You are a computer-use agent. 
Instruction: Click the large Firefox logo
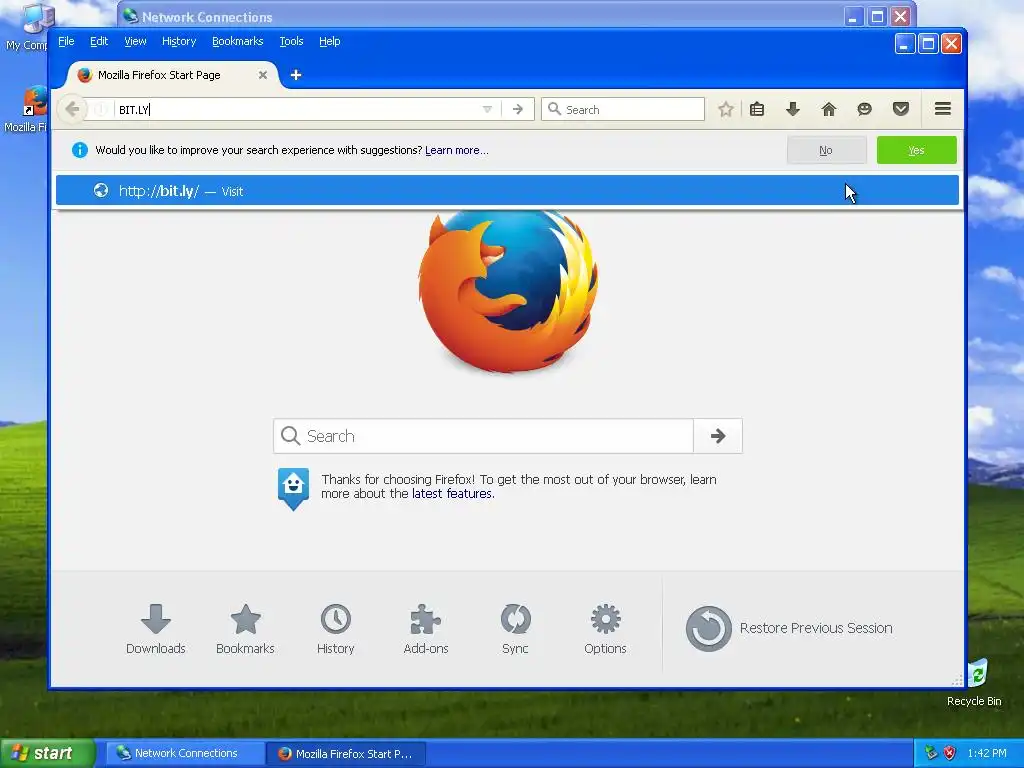pos(508,292)
